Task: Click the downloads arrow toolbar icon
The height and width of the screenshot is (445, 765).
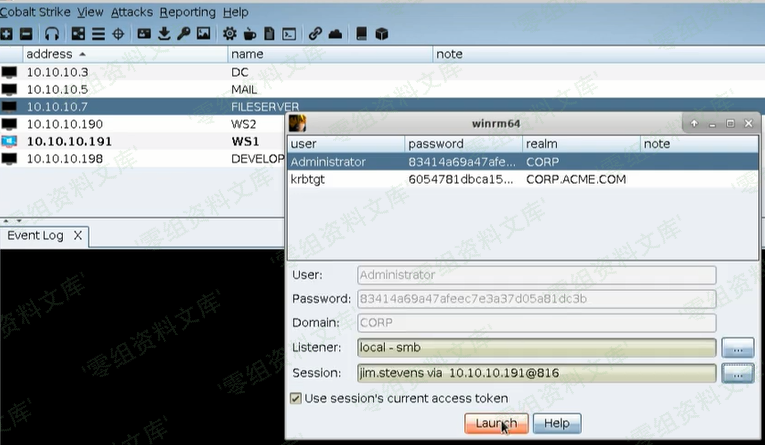Action: coord(164,33)
